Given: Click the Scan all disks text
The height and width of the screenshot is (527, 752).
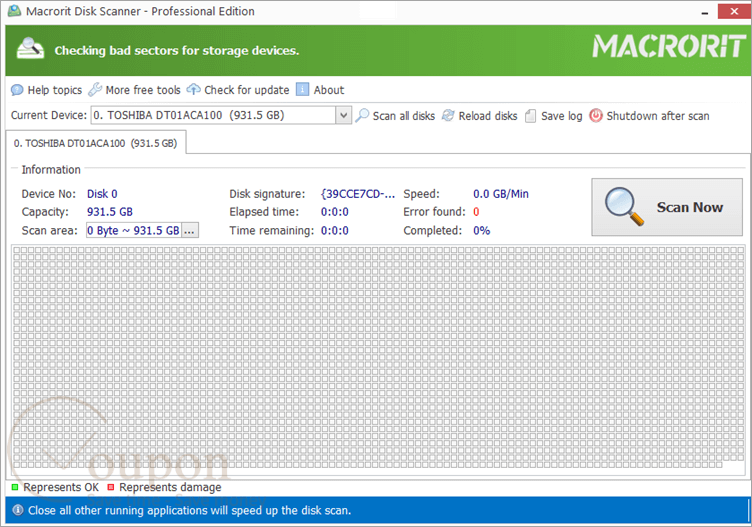Looking at the screenshot, I should click(404, 116).
